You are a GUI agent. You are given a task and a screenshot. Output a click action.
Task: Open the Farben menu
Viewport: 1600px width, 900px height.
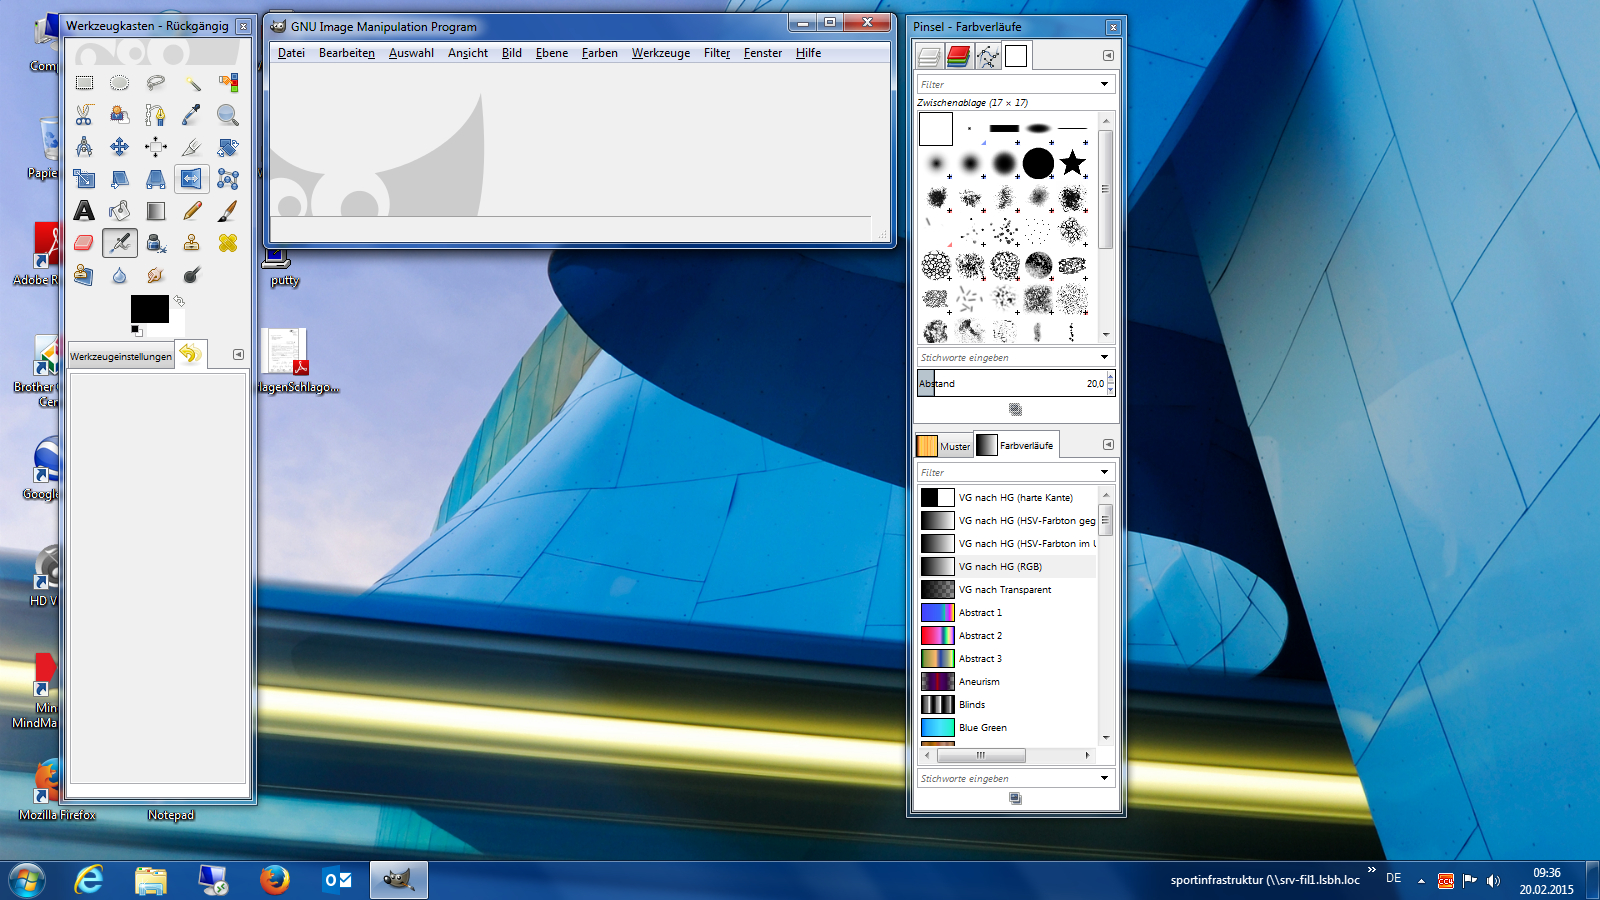[599, 53]
